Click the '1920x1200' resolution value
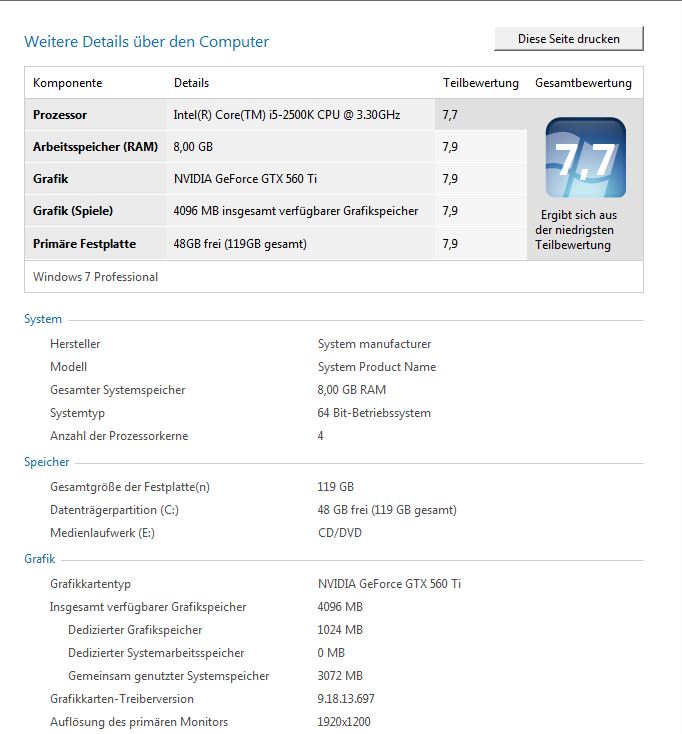This screenshot has width=682, height=734. 344,722
